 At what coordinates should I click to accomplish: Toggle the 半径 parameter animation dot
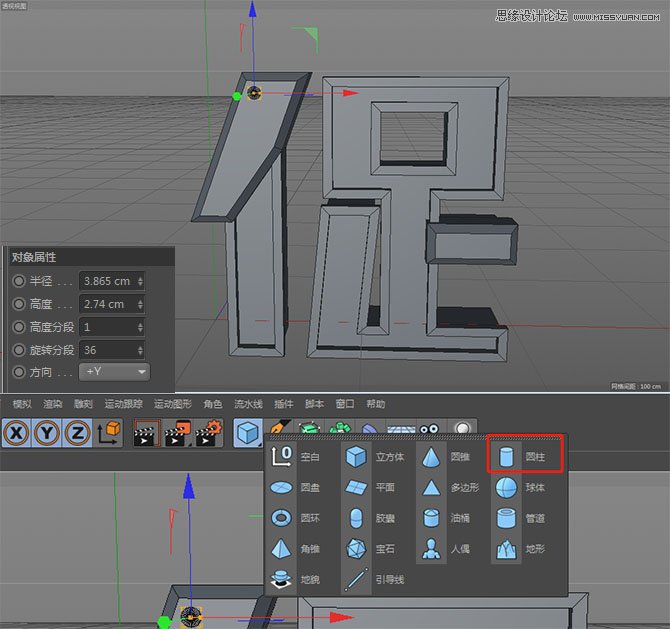pyautogui.click(x=19, y=281)
